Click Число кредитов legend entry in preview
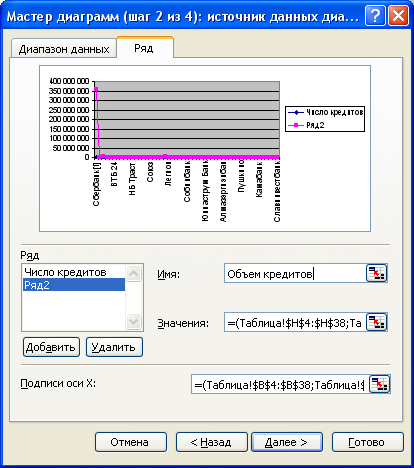This screenshot has height=468, width=414. (x=325, y=112)
